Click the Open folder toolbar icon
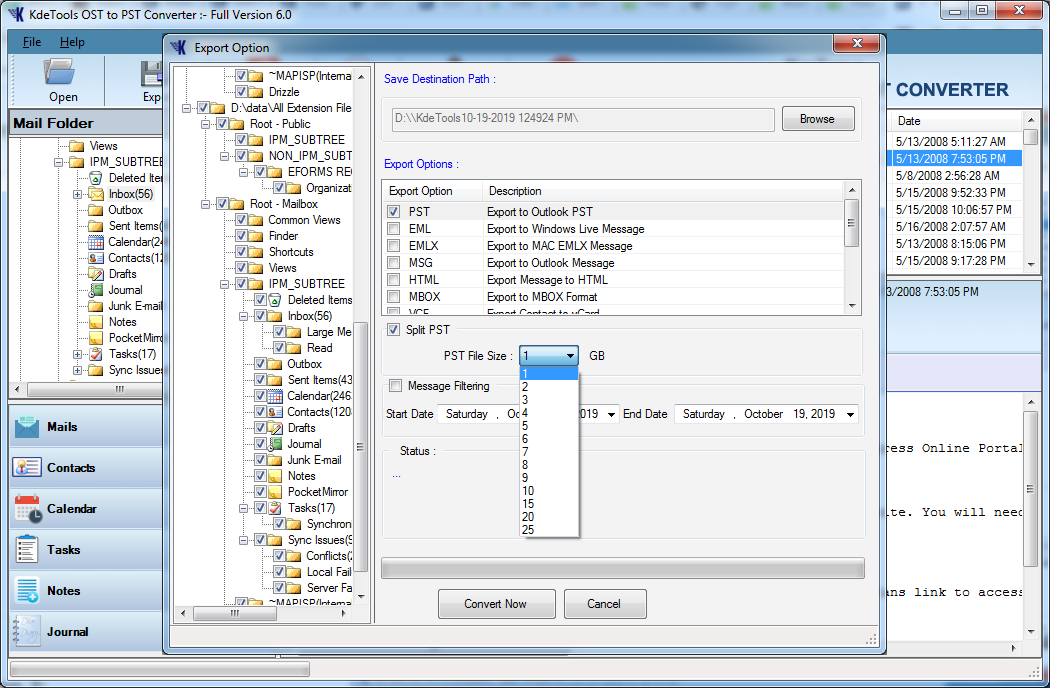1050x688 pixels. tap(62, 74)
